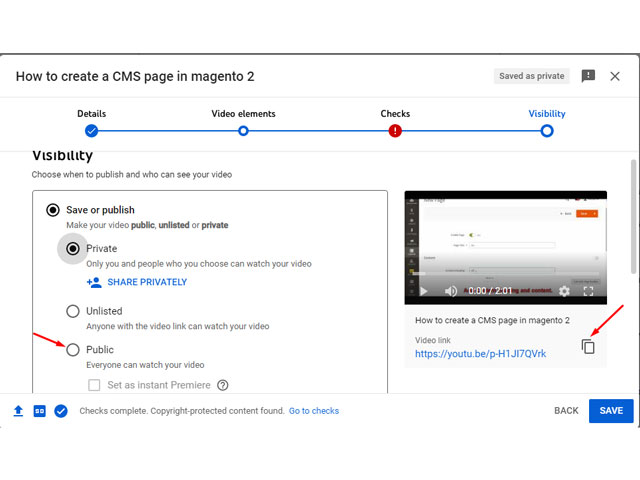Viewport: 640px width, 480px height.
Task: Play the video preview
Action: click(424, 291)
